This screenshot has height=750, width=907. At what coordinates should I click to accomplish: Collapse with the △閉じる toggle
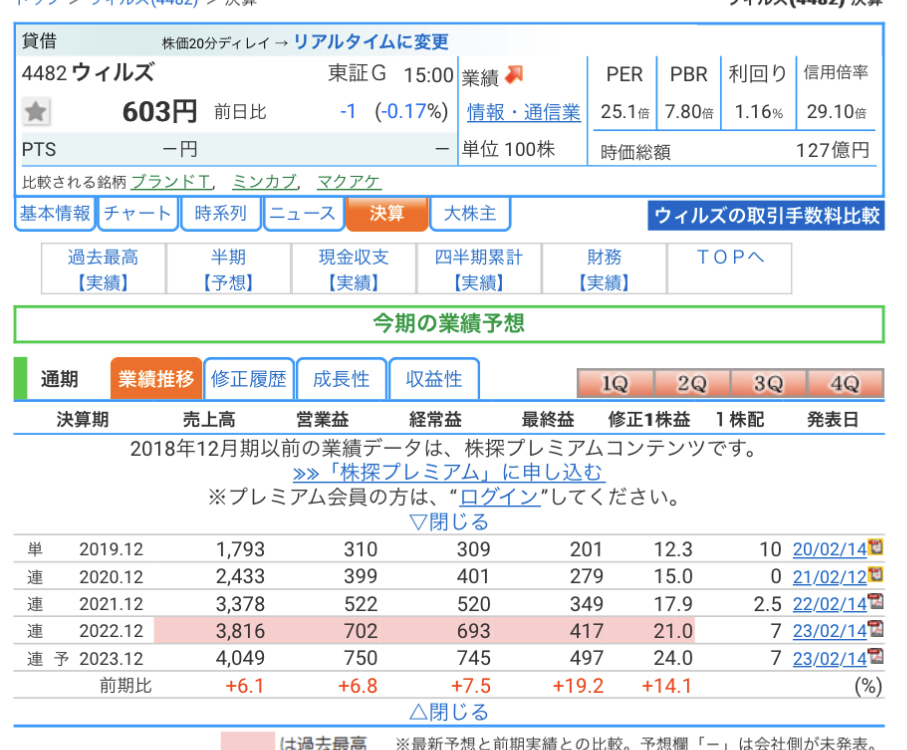[x=449, y=712]
